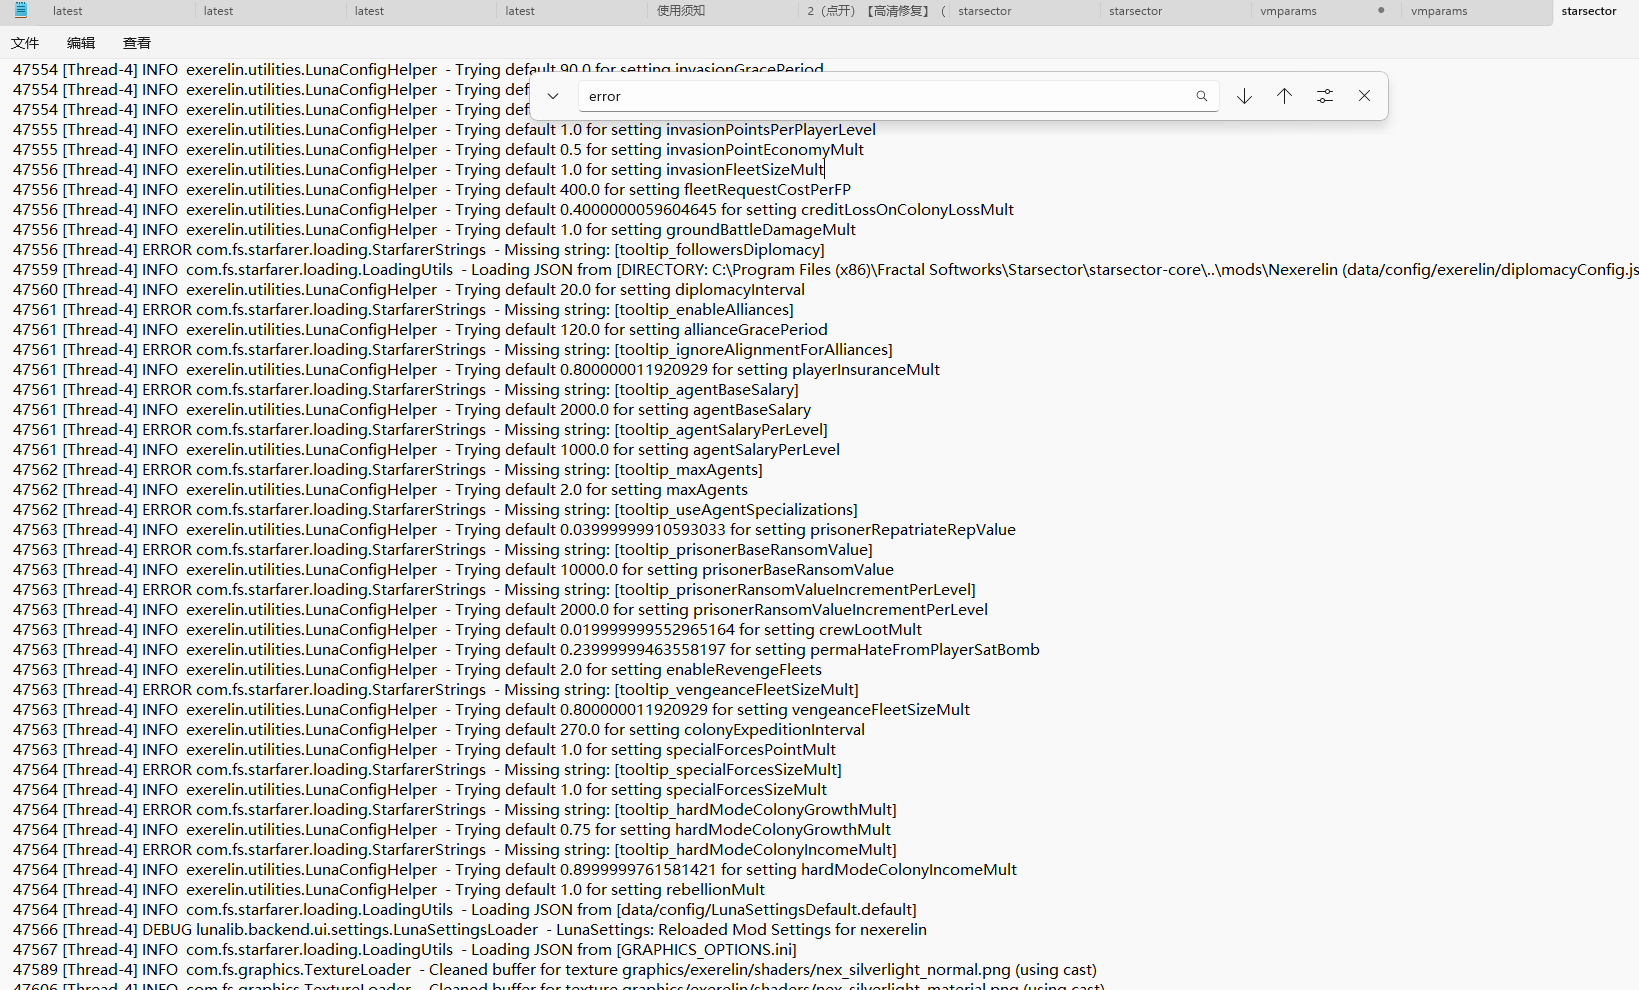The image size is (1639, 990).
Task: Open search options in the find bar
Action: 1324,96
